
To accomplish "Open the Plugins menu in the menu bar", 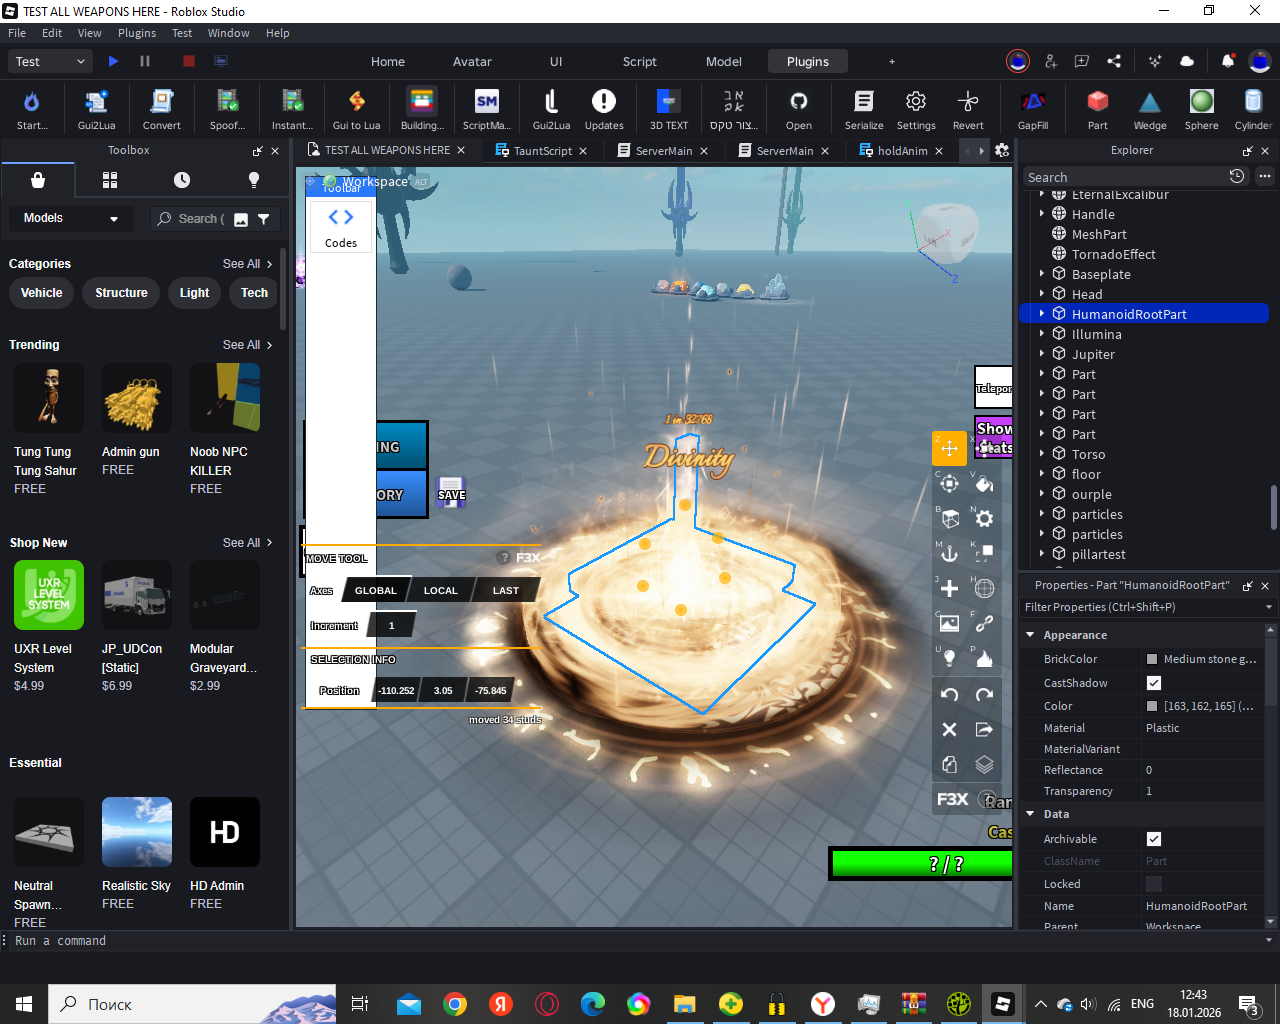I will click(x=137, y=33).
